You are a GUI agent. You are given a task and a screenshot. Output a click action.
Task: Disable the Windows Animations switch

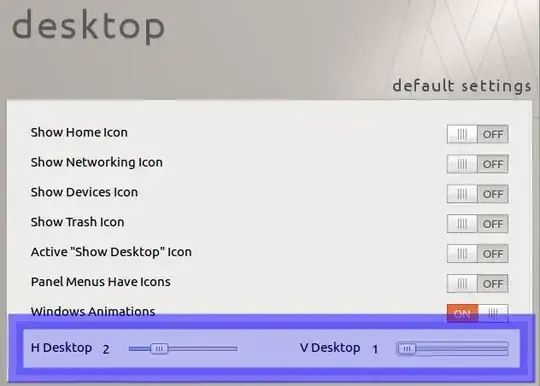click(x=477, y=313)
